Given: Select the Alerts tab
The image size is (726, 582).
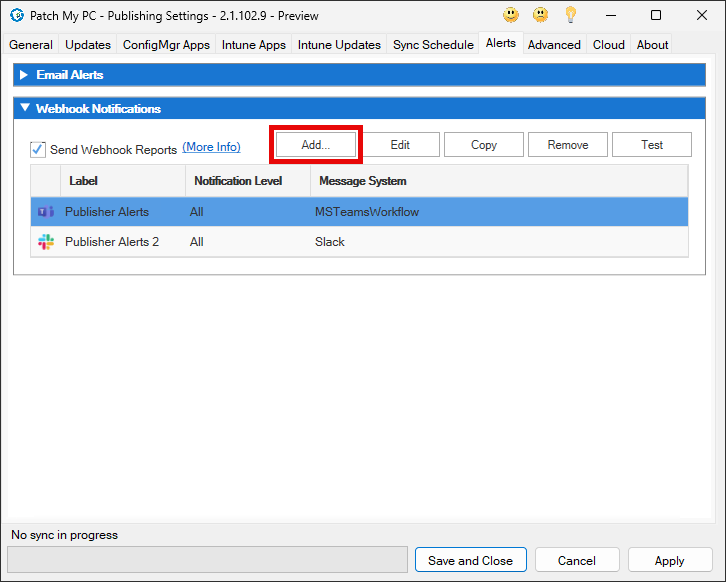Looking at the screenshot, I should 501,43.
